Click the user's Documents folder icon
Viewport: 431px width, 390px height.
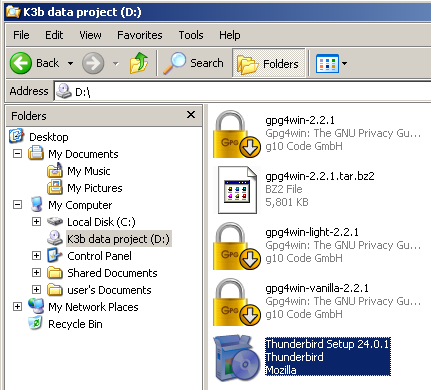[x=55, y=289]
